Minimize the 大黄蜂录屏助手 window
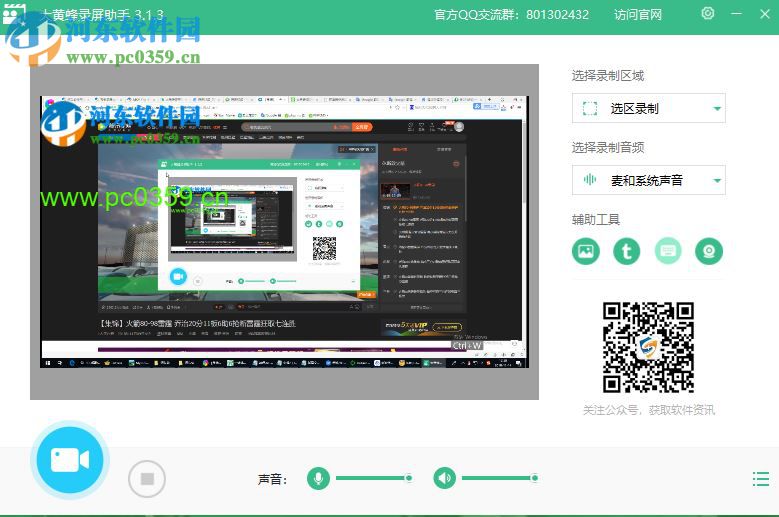Viewport: 779px width, 517px height. (736, 13)
